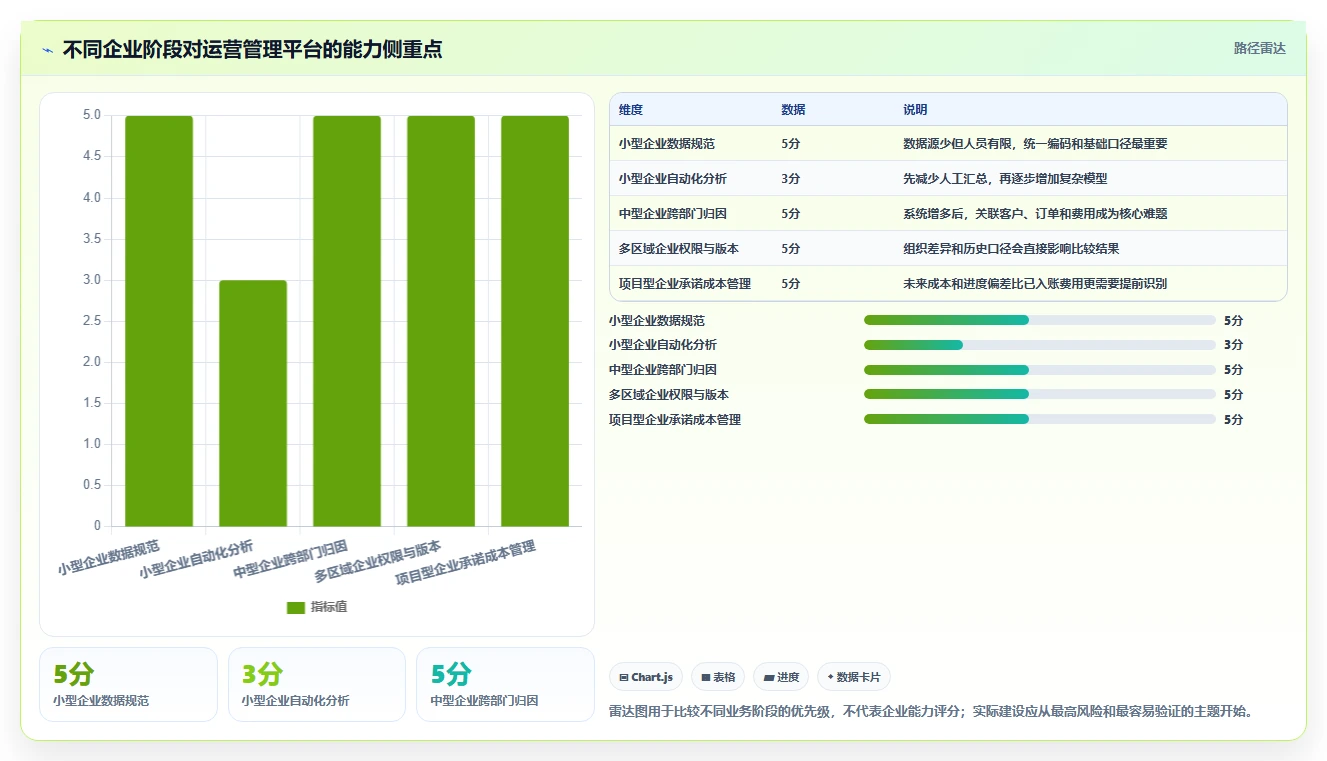The image size is (1327, 761).
Task: Click the 多区域企业权限与版本 label in progress list
Action: [669, 394]
